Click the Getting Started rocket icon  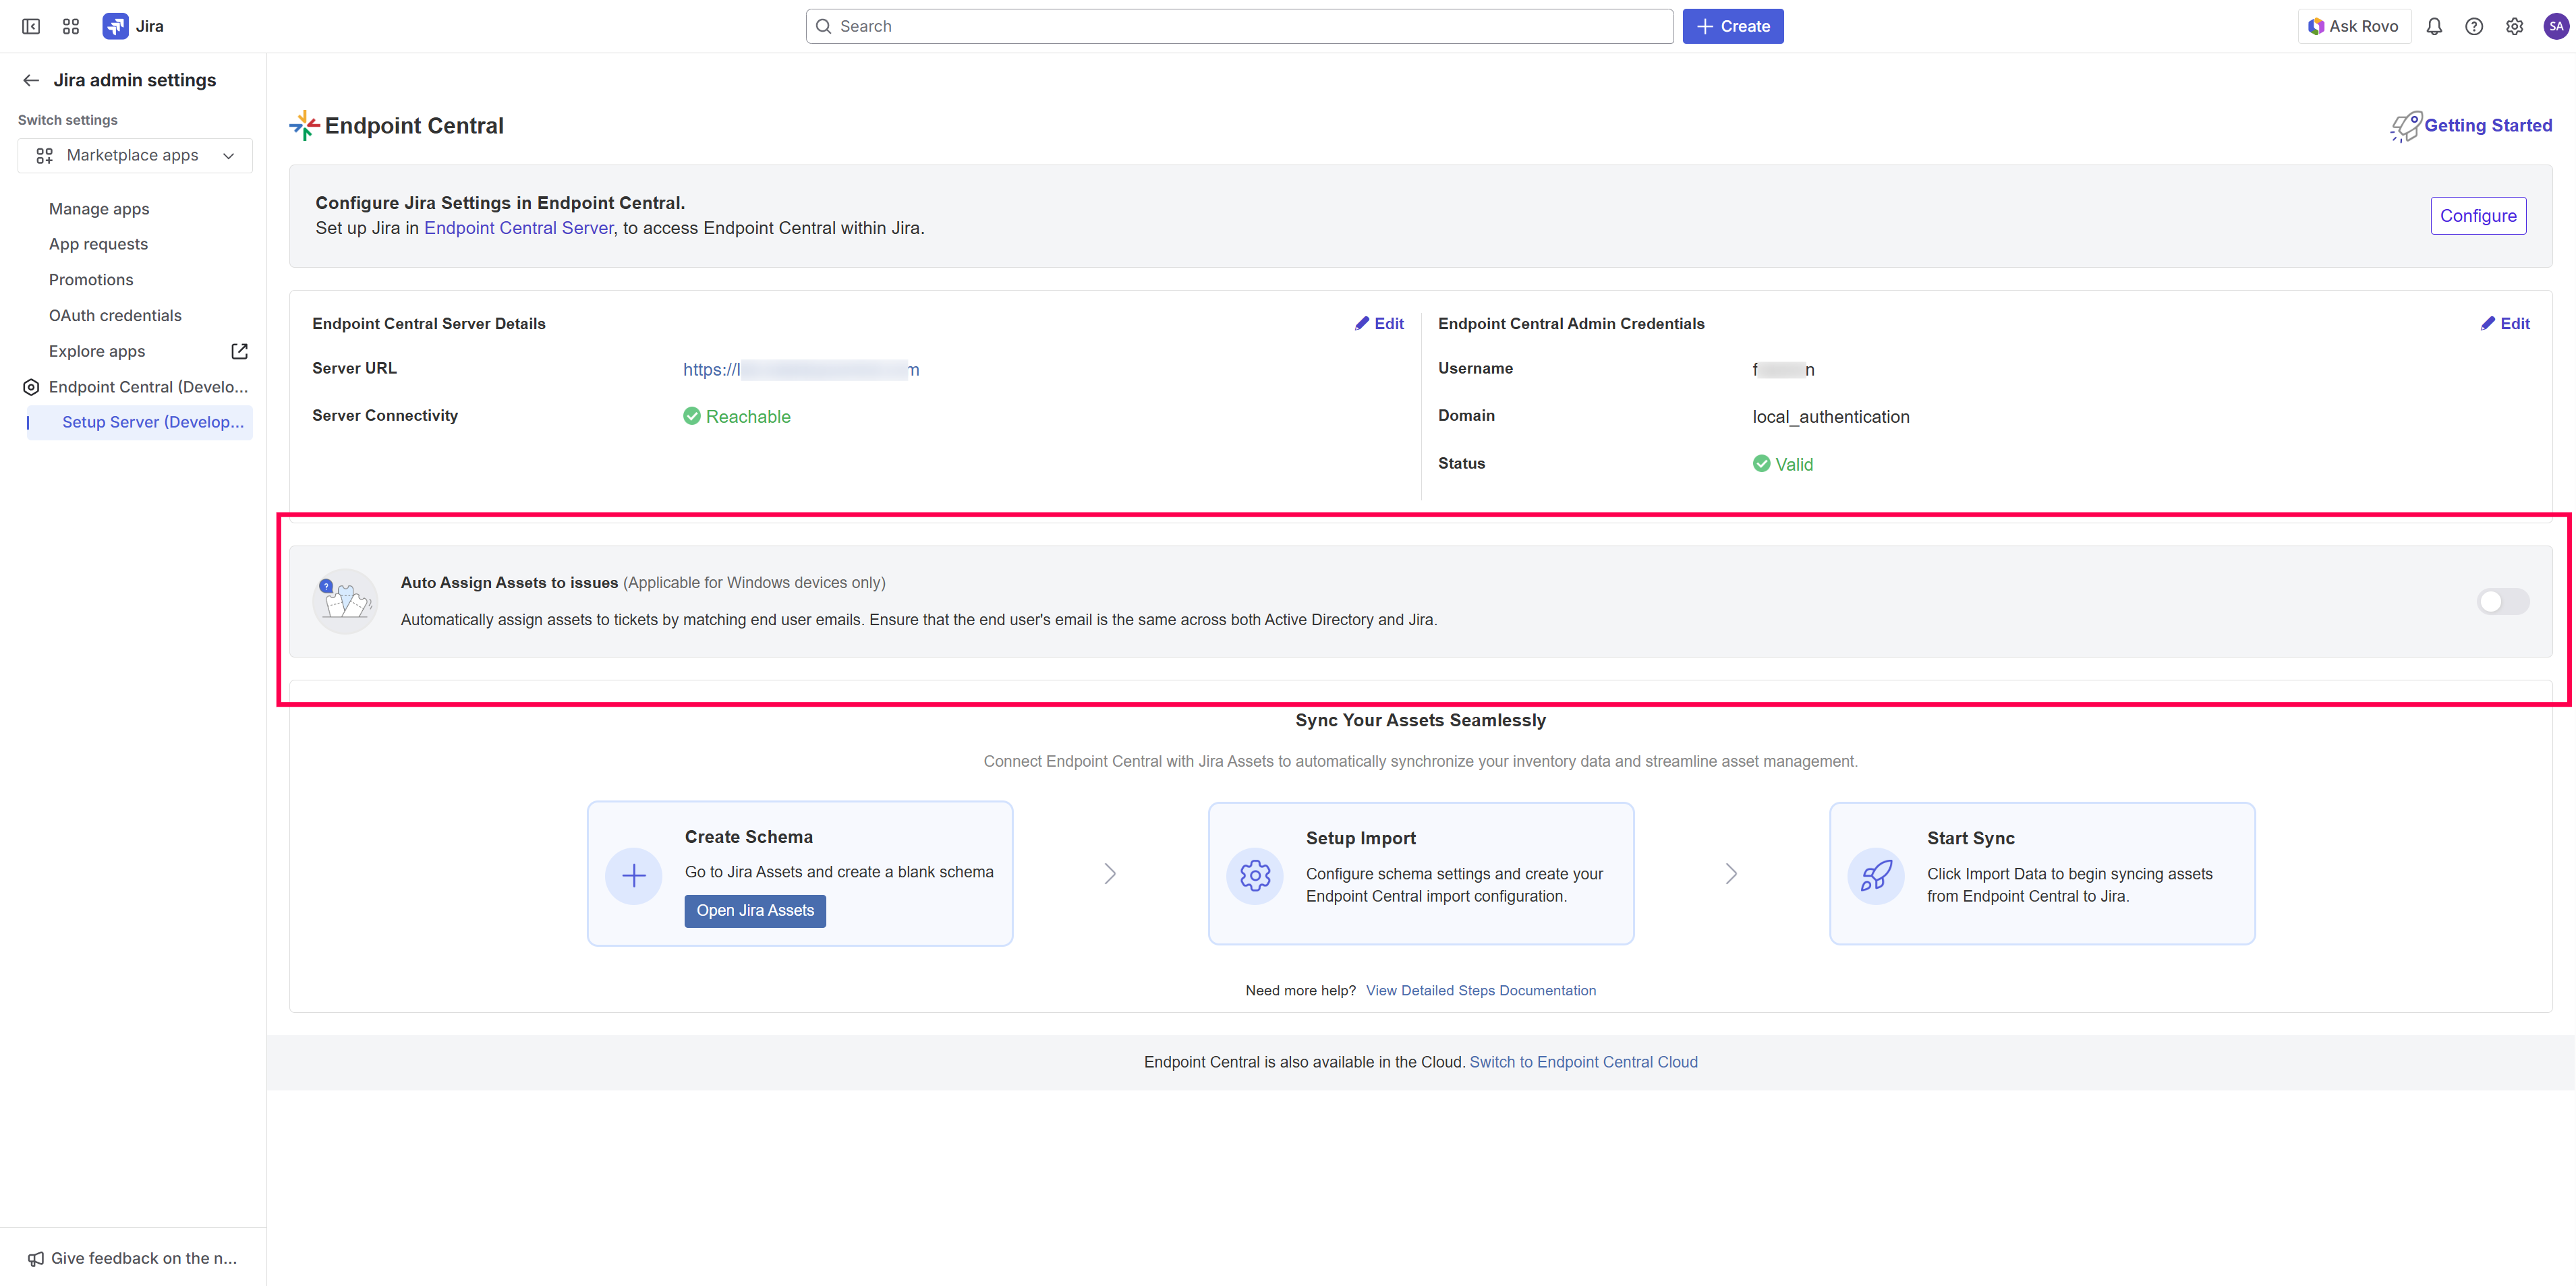click(x=2406, y=126)
